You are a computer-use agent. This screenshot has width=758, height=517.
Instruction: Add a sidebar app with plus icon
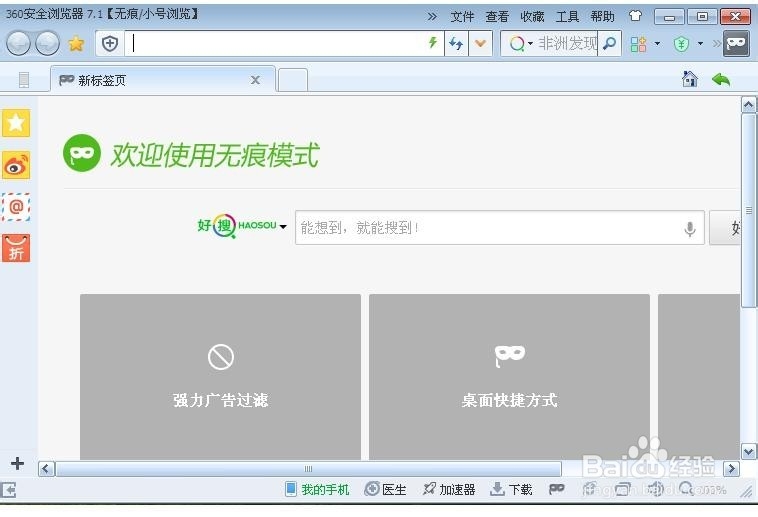17,463
